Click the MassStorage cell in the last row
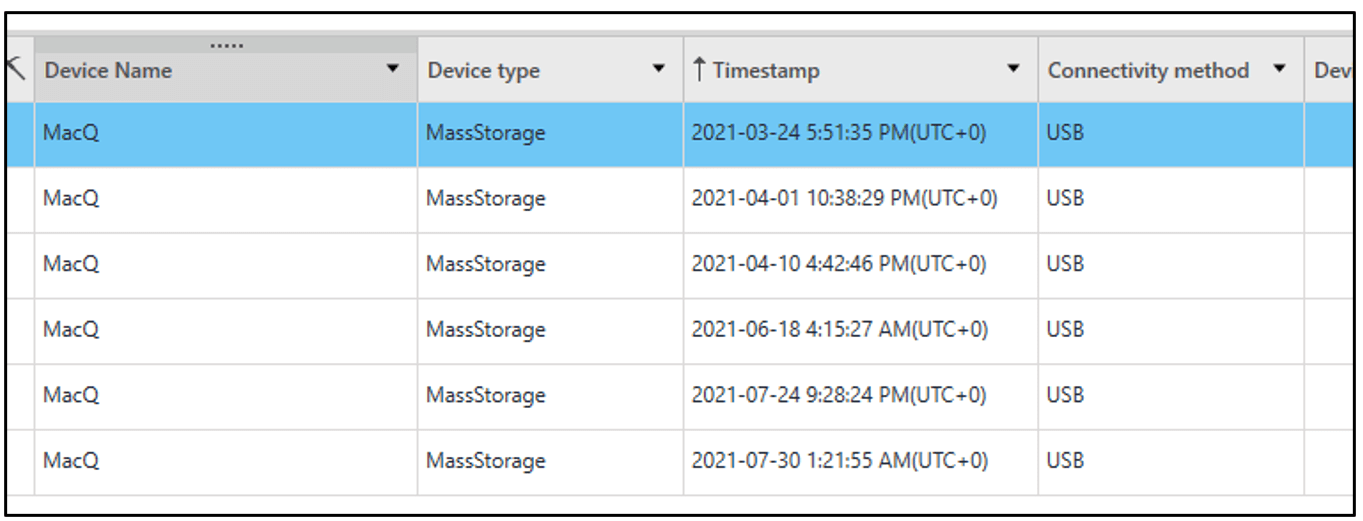The width and height of the screenshot is (1363, 521). 550,462
